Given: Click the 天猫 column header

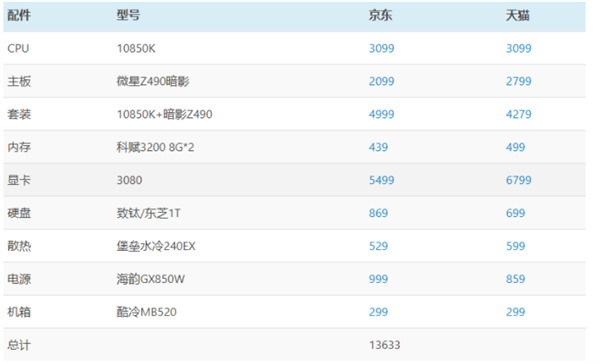Looking at the screenshot, I should tap(517, 16).
